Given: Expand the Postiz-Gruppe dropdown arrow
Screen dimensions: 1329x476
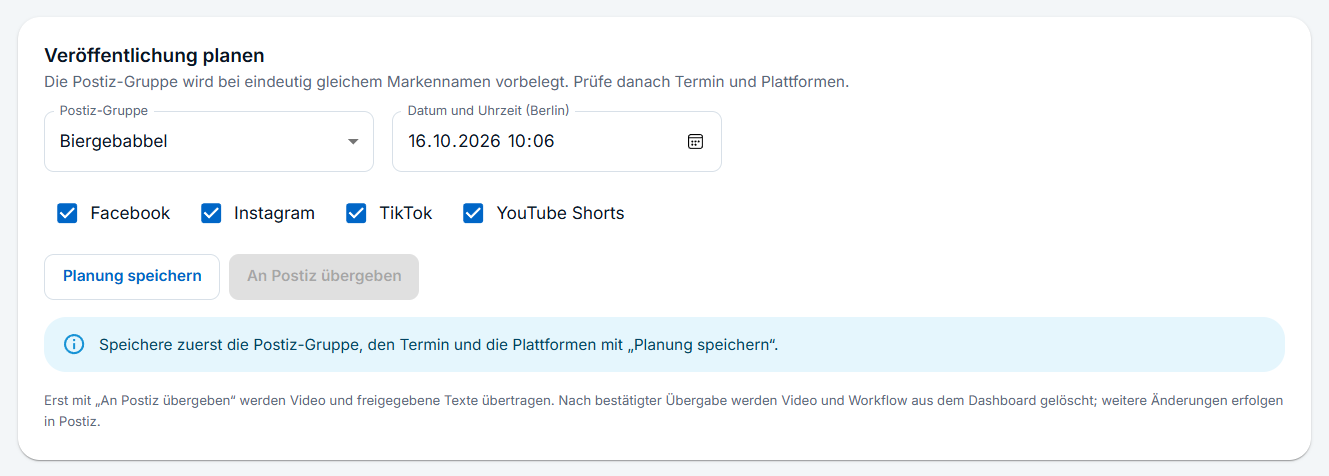Looking at the screenshot, I should pos(353,142).
